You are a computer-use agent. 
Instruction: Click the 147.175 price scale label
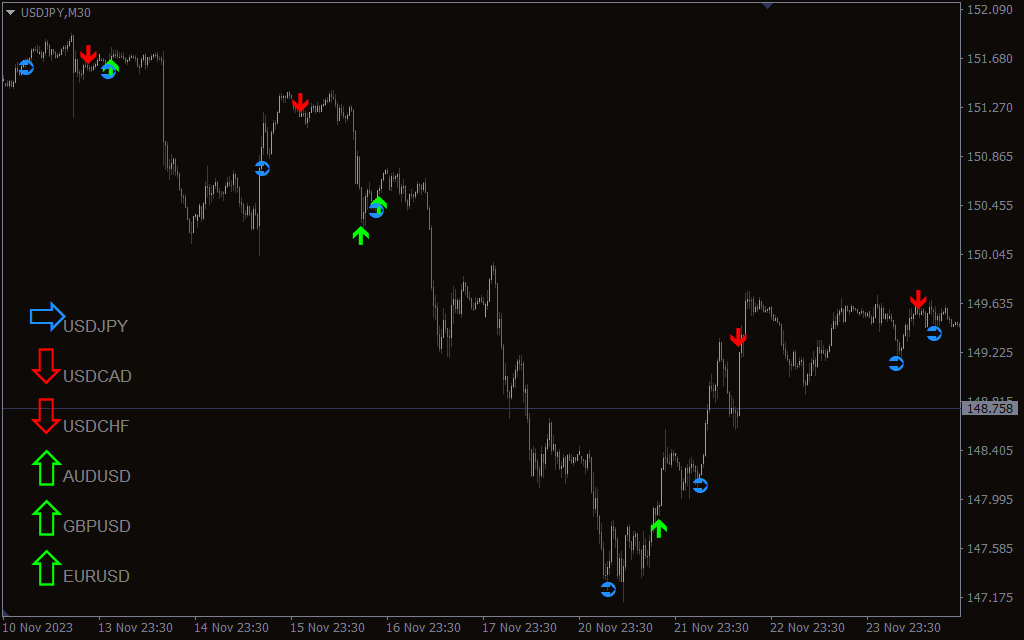pyautogui.click(x=989, y=598)
